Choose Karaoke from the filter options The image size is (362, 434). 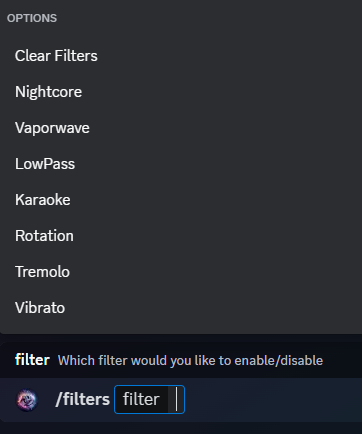click(43, 200)
